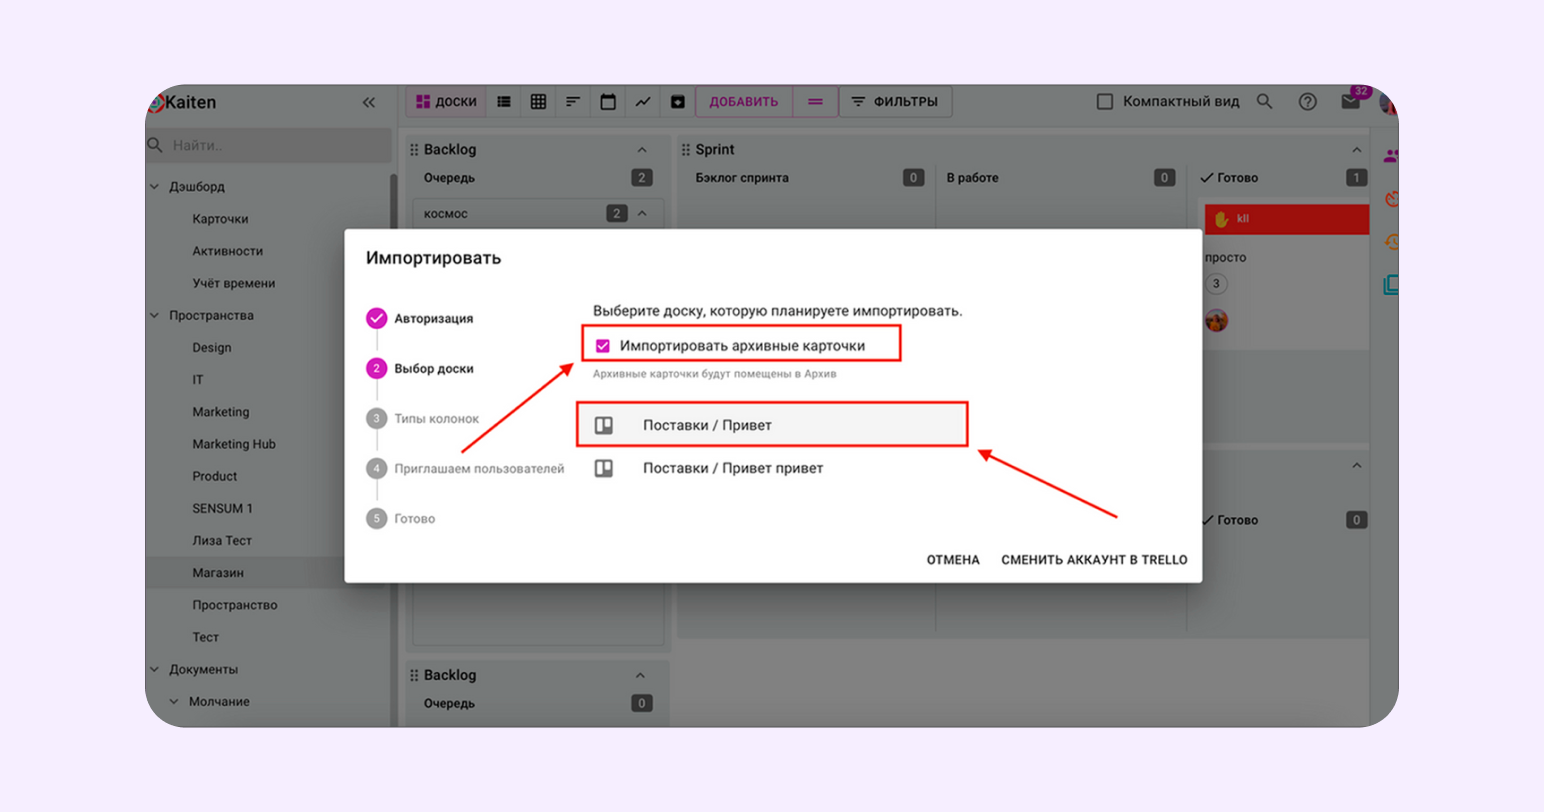Open the archive box icon in toolbar

(x=677, y=101)
